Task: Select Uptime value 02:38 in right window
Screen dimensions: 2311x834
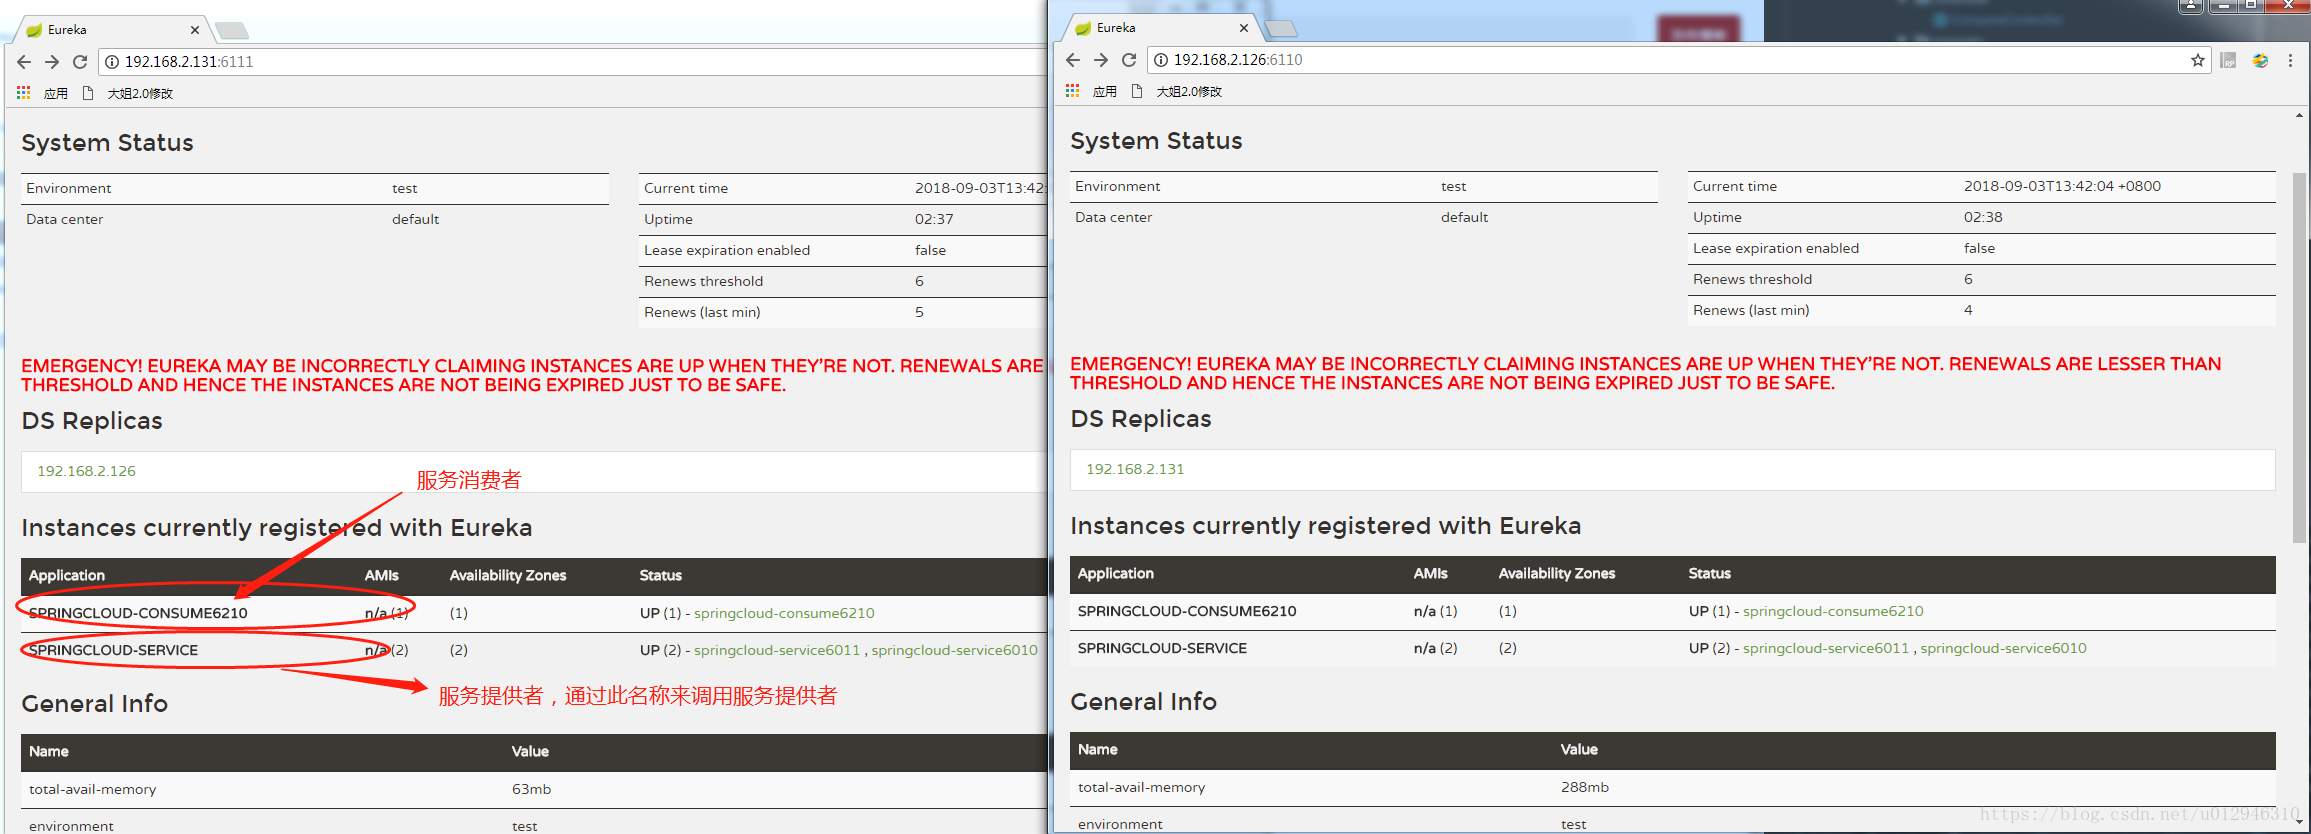Action: [1983, 217]
